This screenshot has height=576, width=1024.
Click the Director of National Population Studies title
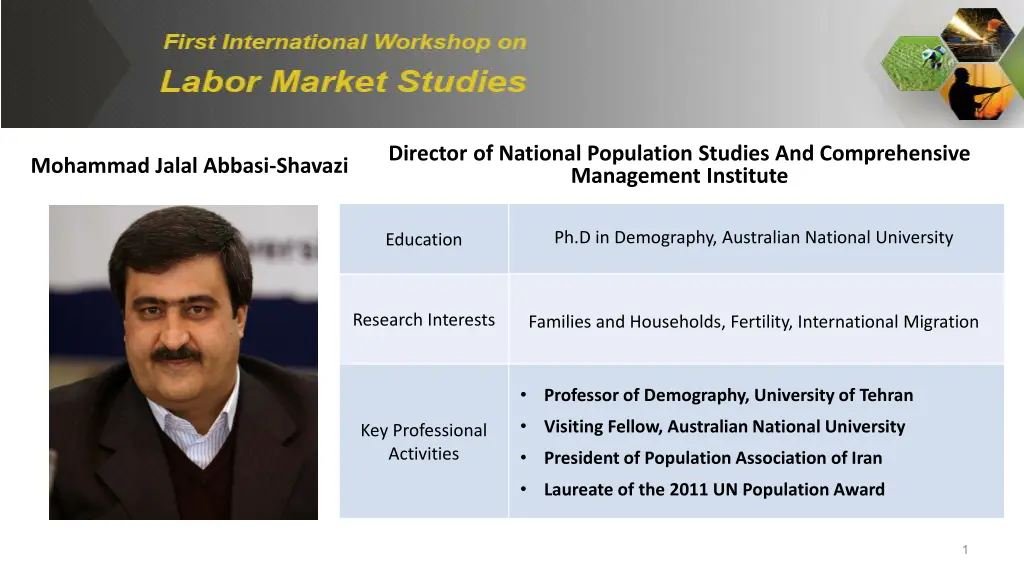click(x=679, y=165)
